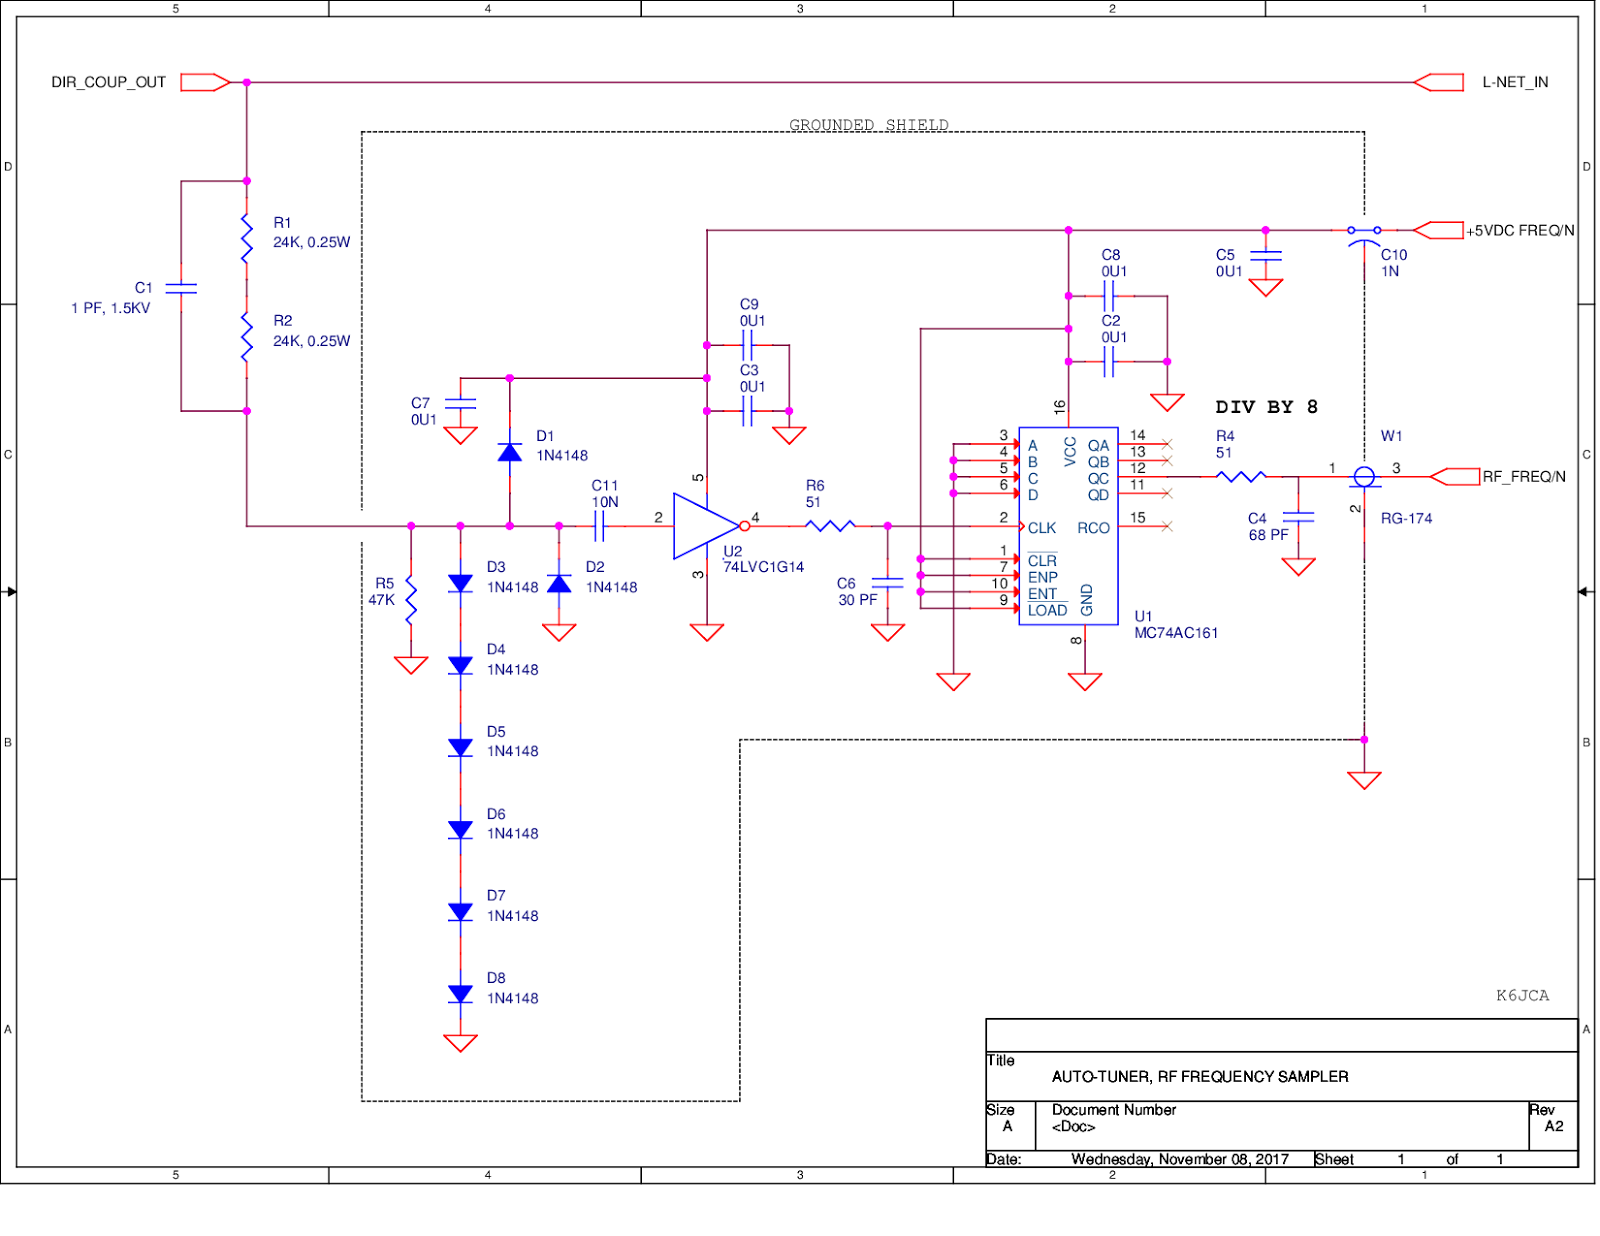Select diode D1 1N4148 symbol
Screen dimensions: 1600x1236
click(x=512, y=452)
